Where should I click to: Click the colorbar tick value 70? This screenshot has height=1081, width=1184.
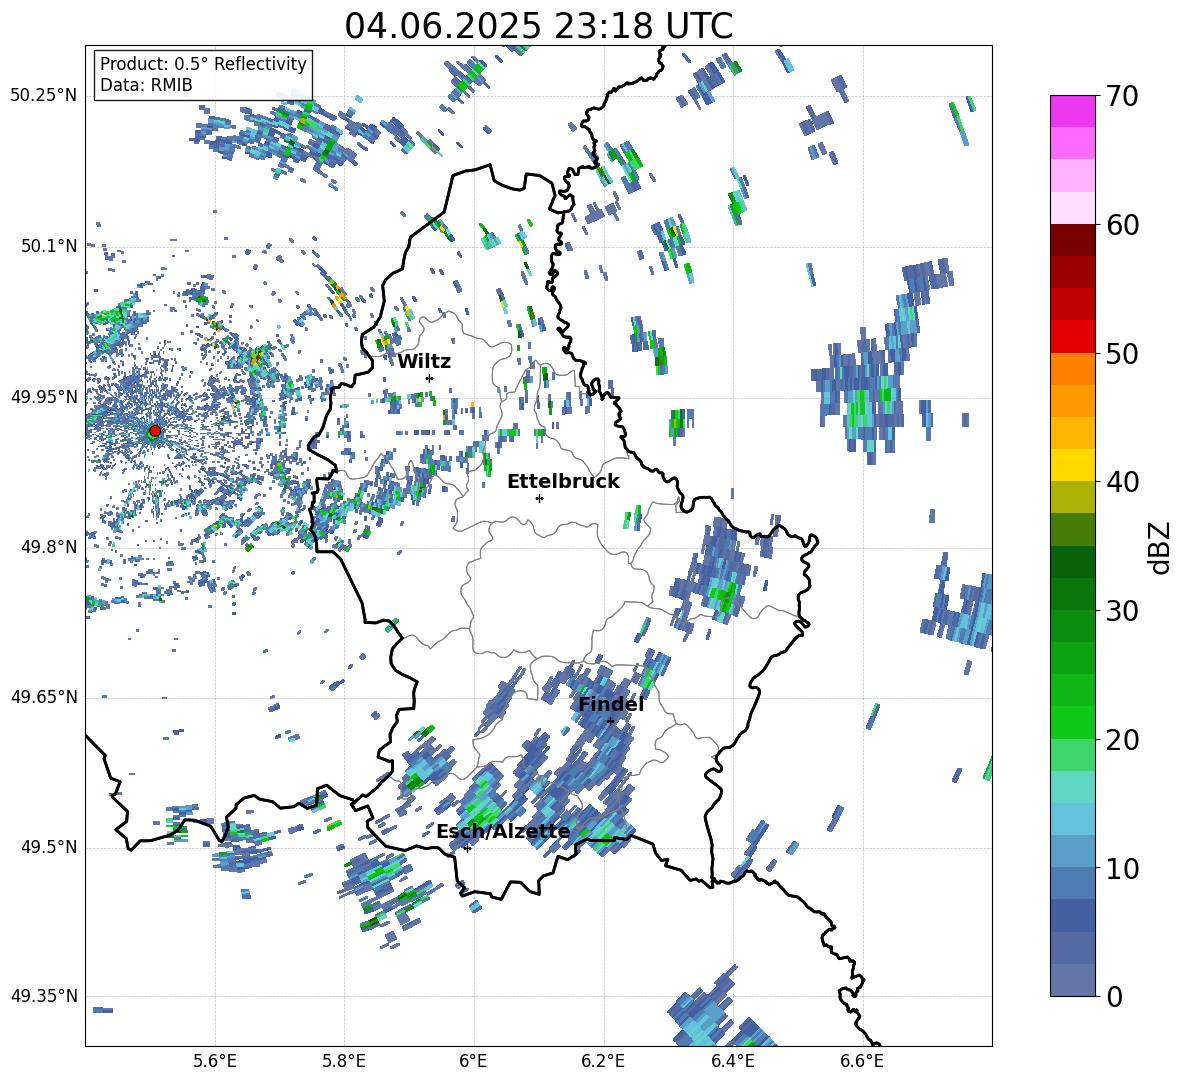1122,96
